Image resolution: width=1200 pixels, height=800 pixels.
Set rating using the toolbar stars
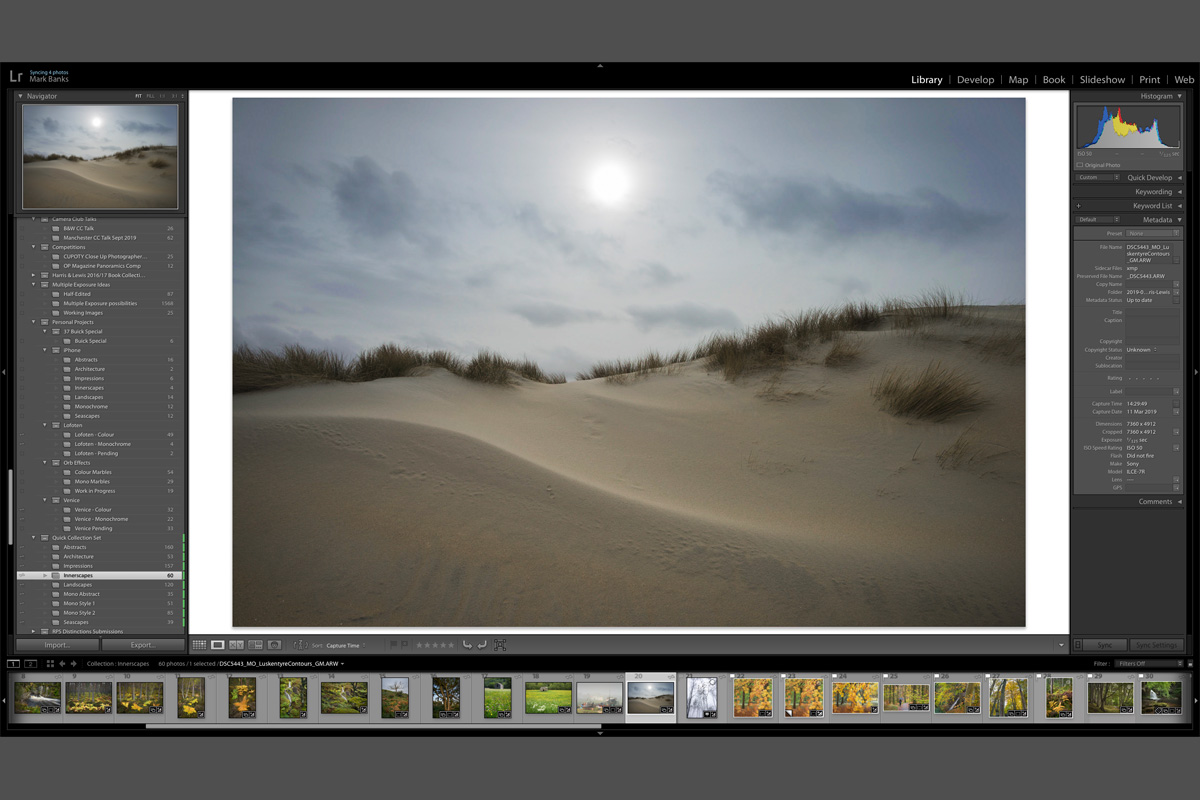point(435,646)
